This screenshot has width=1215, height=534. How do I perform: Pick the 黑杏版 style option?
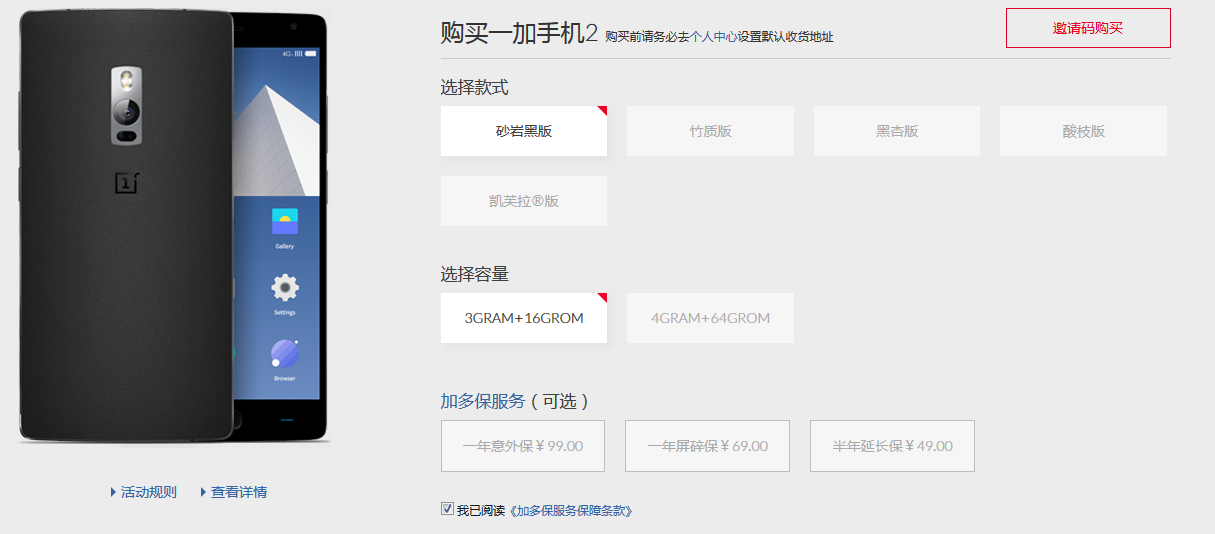click(x=897, y=131)
